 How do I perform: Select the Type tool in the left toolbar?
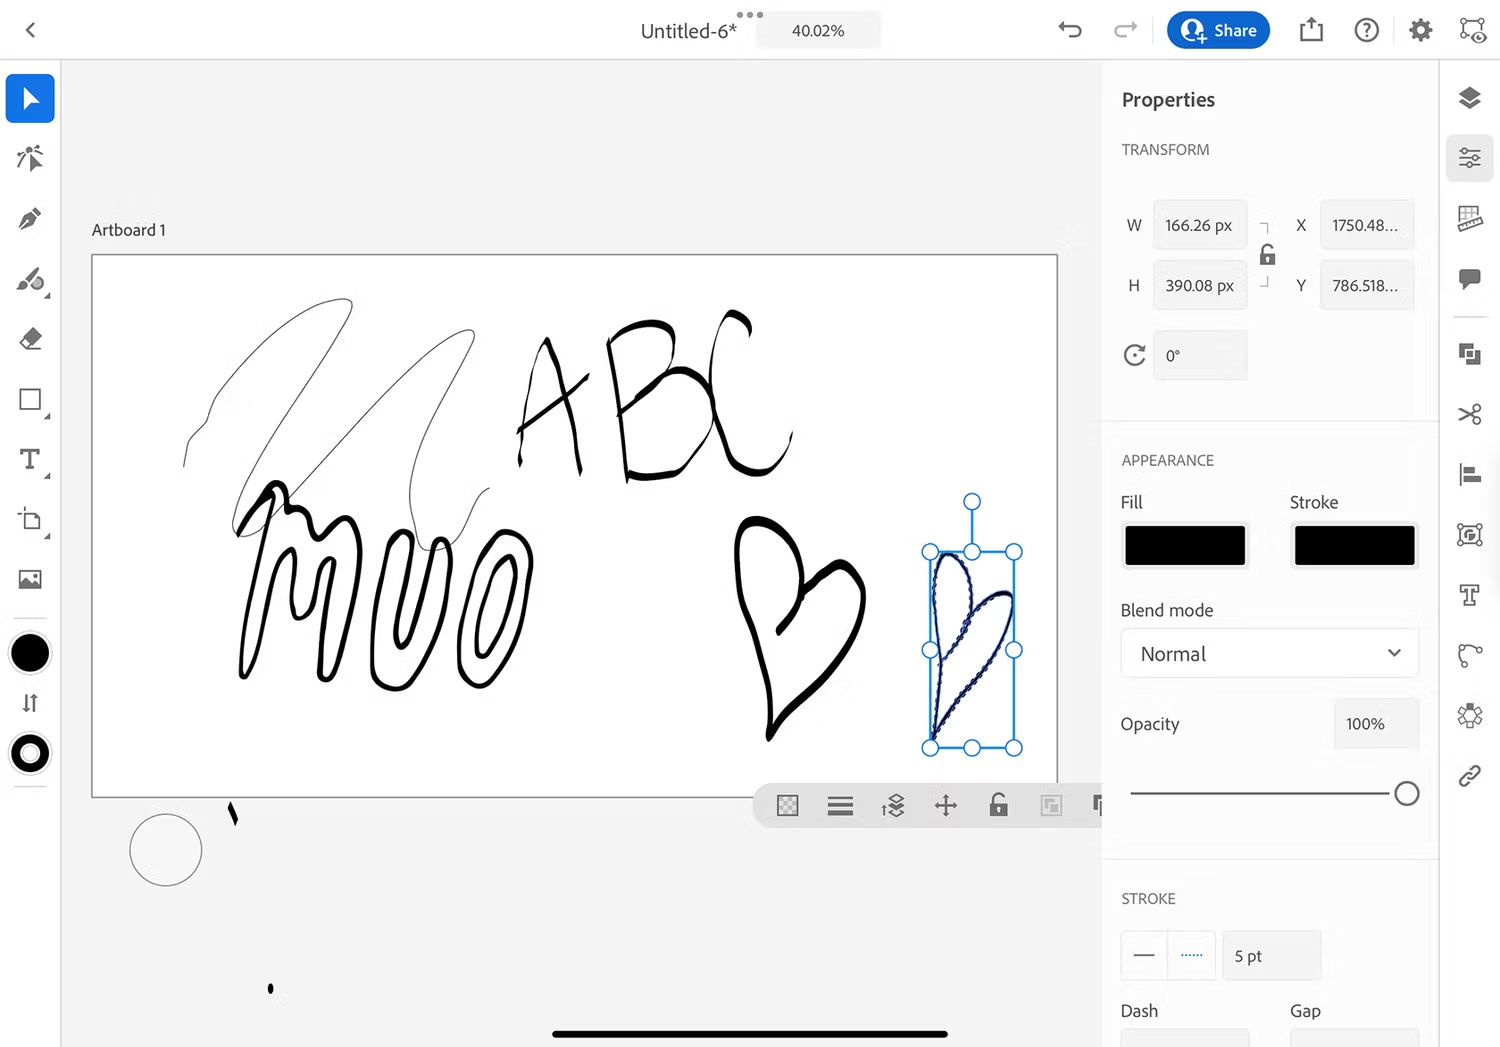pos(30,460)
